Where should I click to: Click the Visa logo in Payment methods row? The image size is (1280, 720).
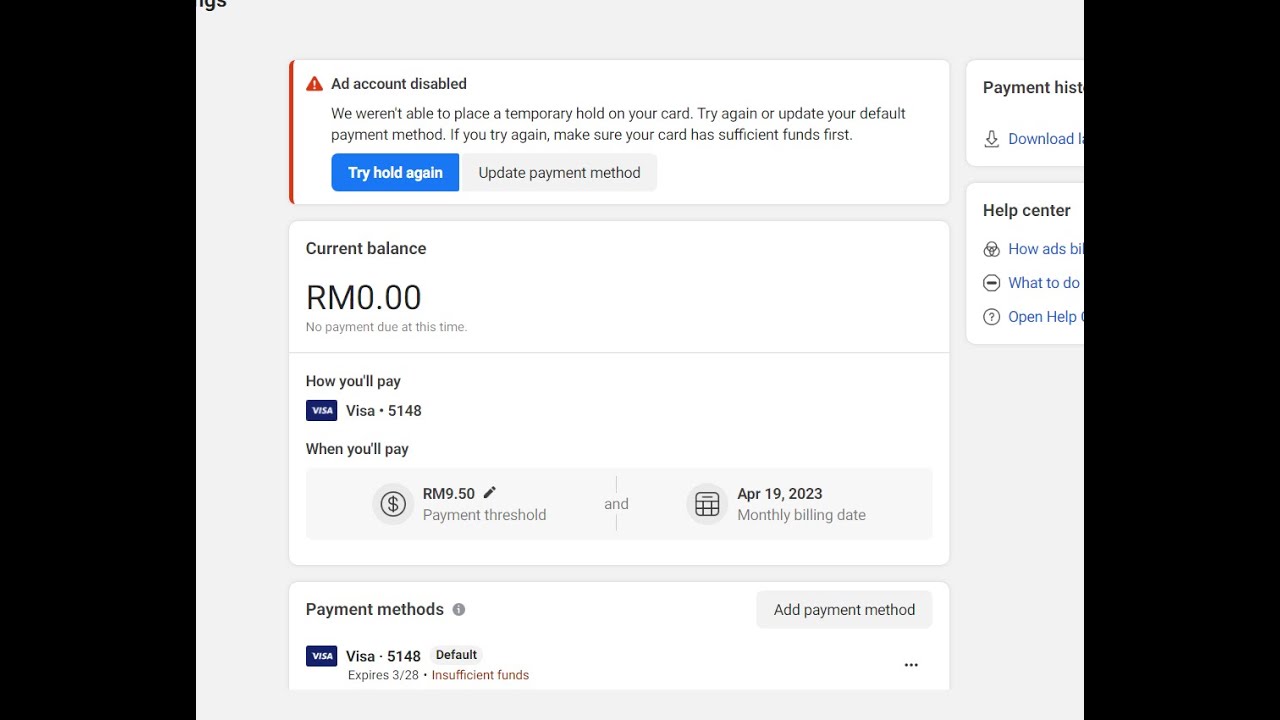tap(322, 656)
